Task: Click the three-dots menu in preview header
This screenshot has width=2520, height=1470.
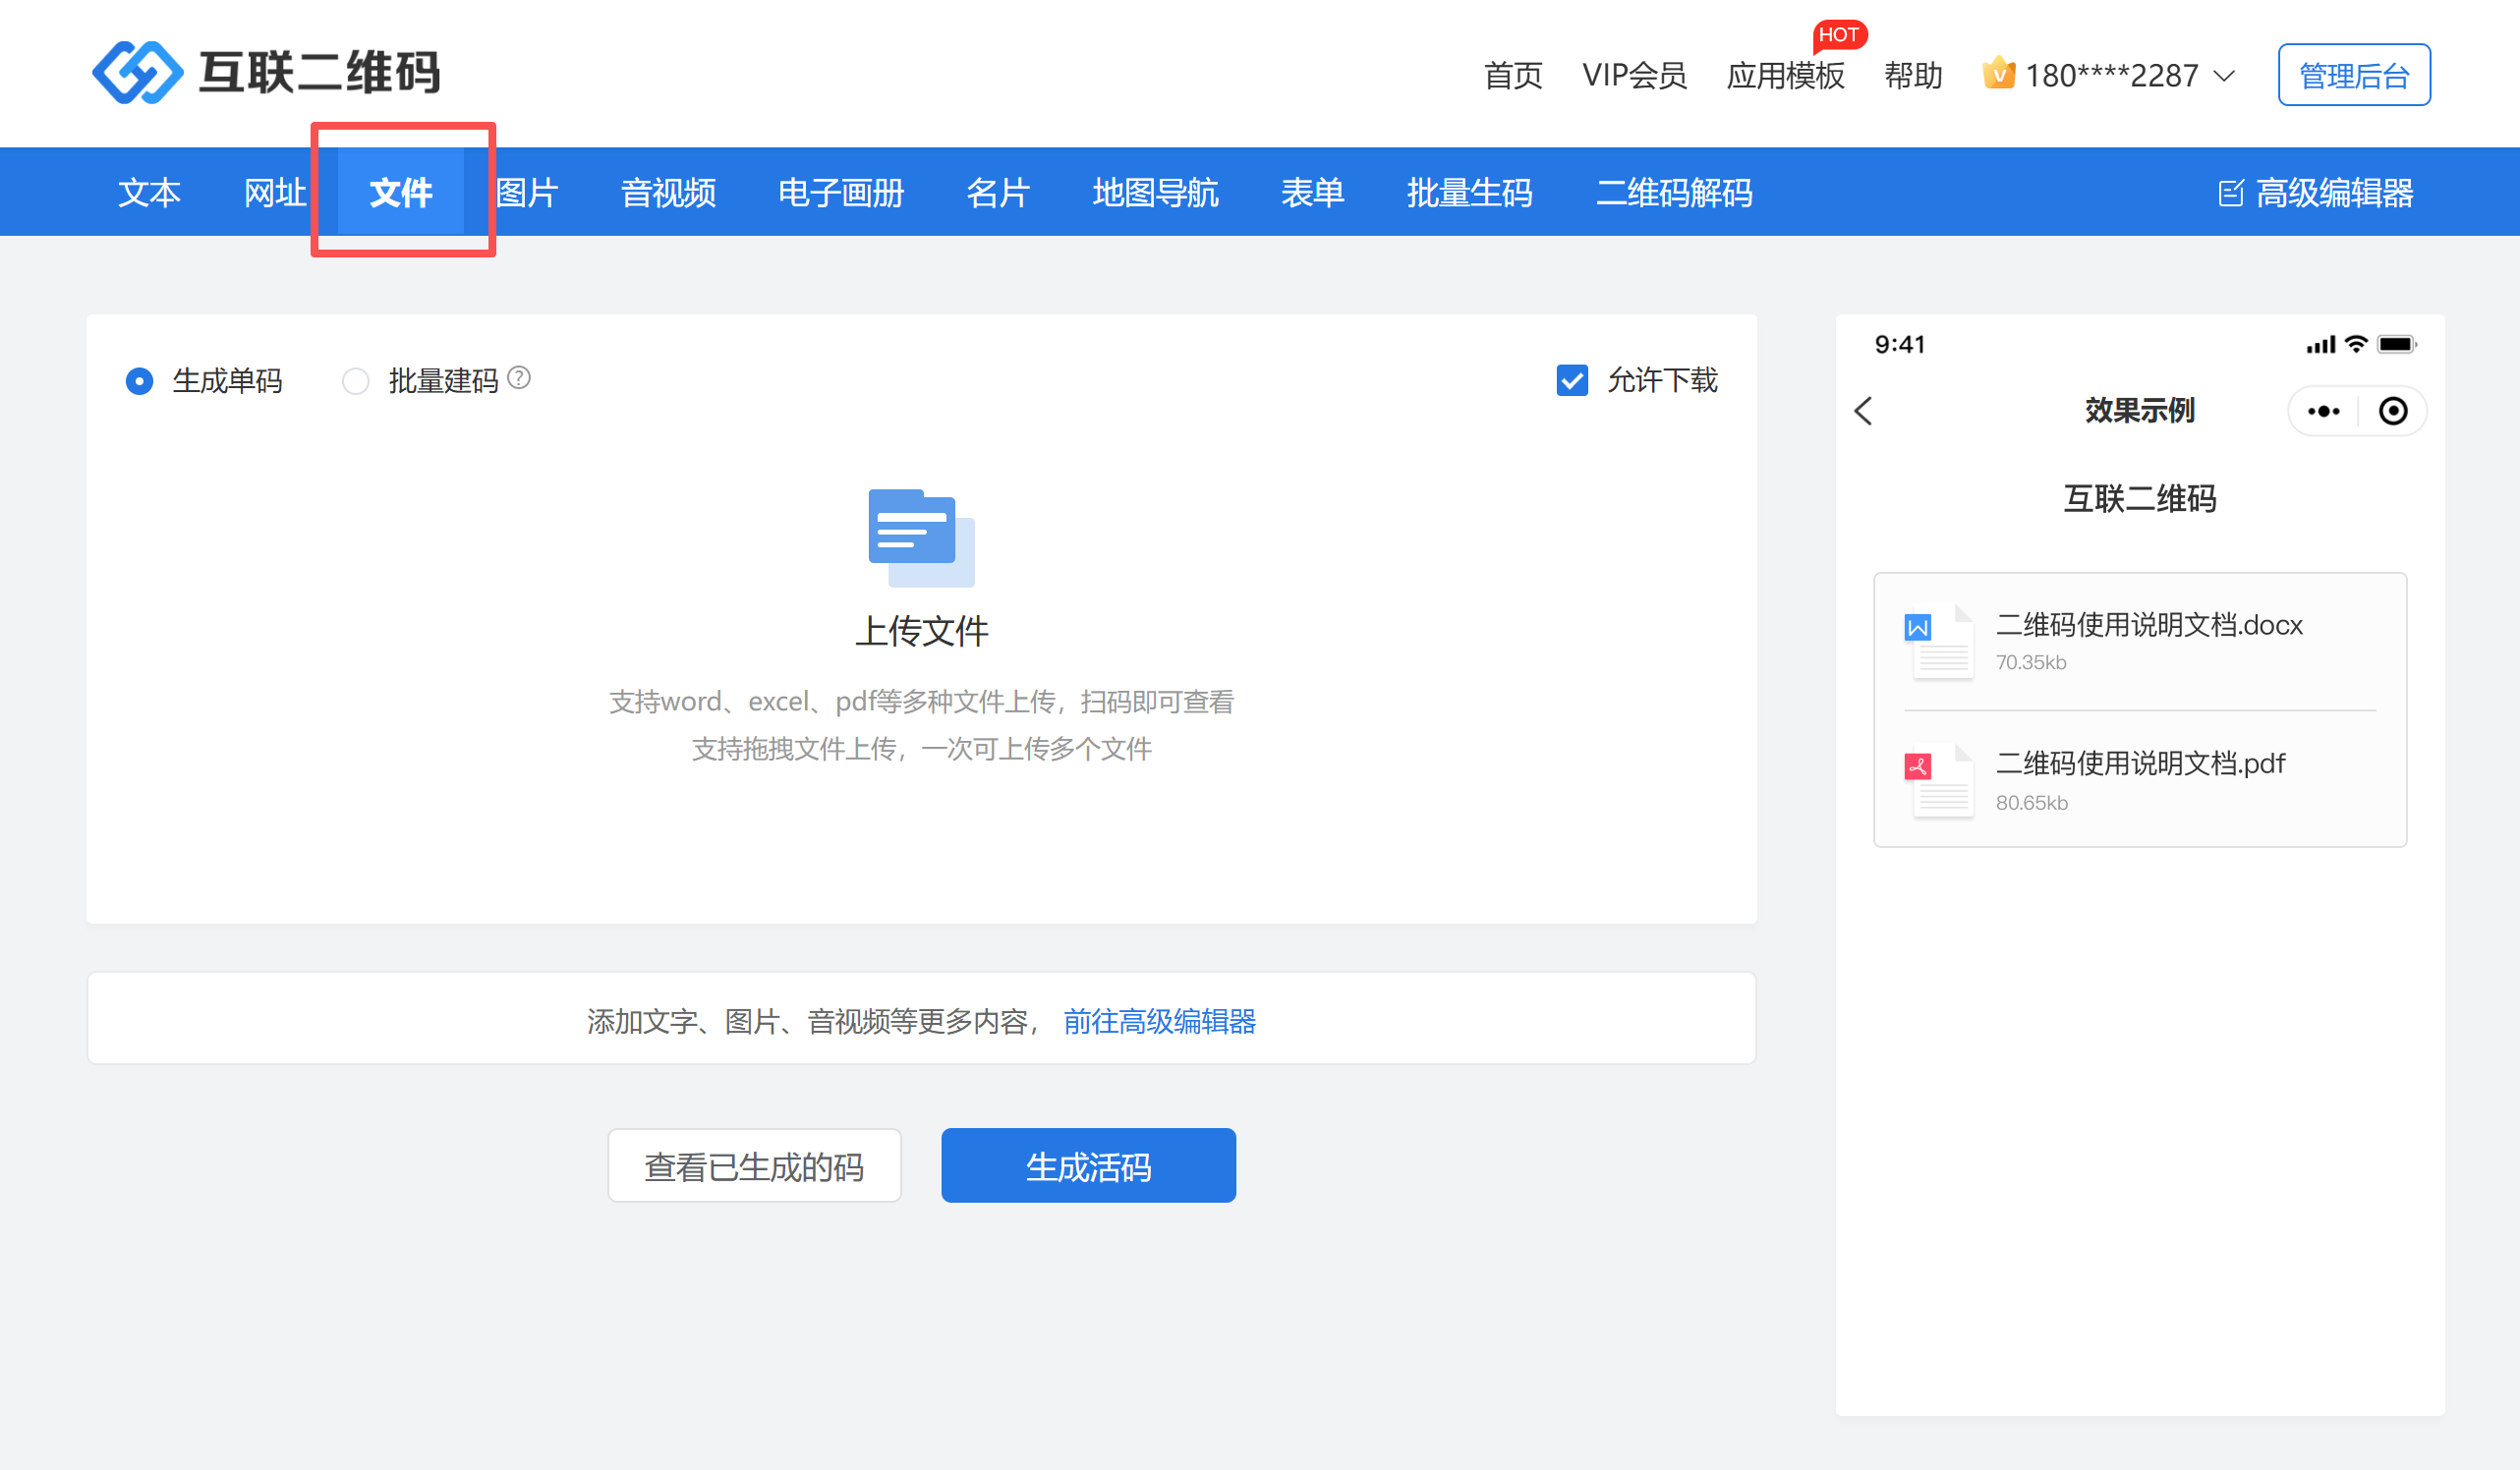Action: pyautogui.click(x=2323, y=411)
